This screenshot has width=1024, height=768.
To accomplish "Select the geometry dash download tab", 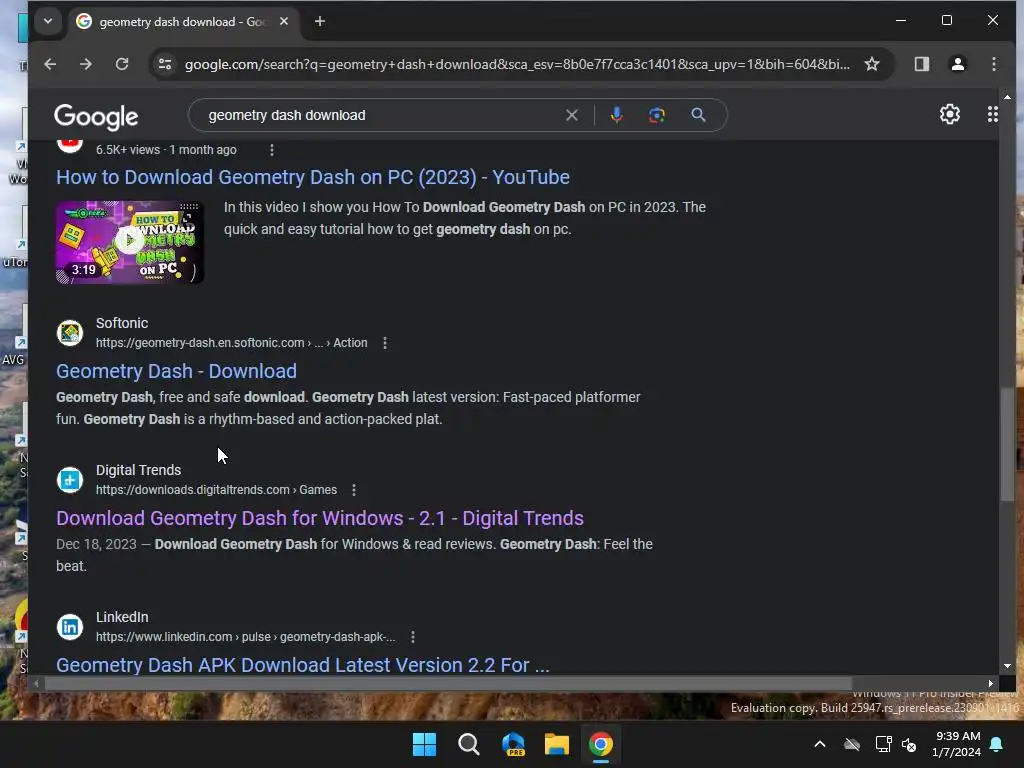I will [183, 22].
